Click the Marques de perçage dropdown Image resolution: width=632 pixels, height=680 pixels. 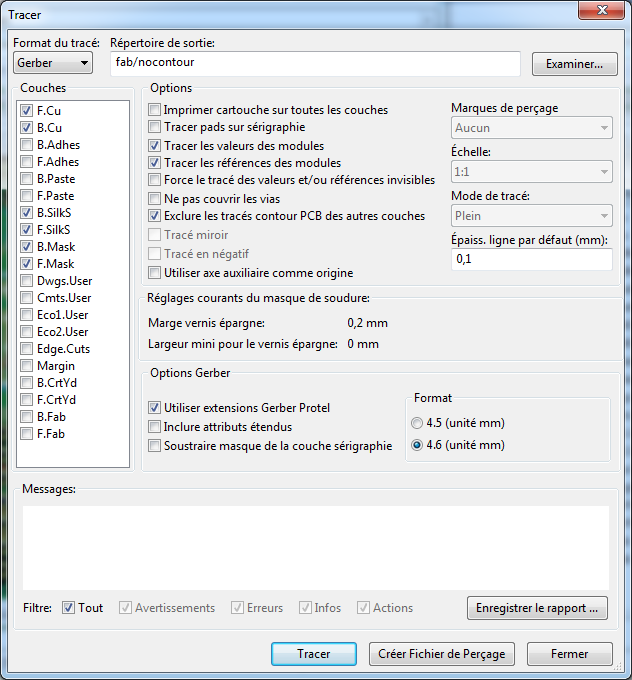531,128
